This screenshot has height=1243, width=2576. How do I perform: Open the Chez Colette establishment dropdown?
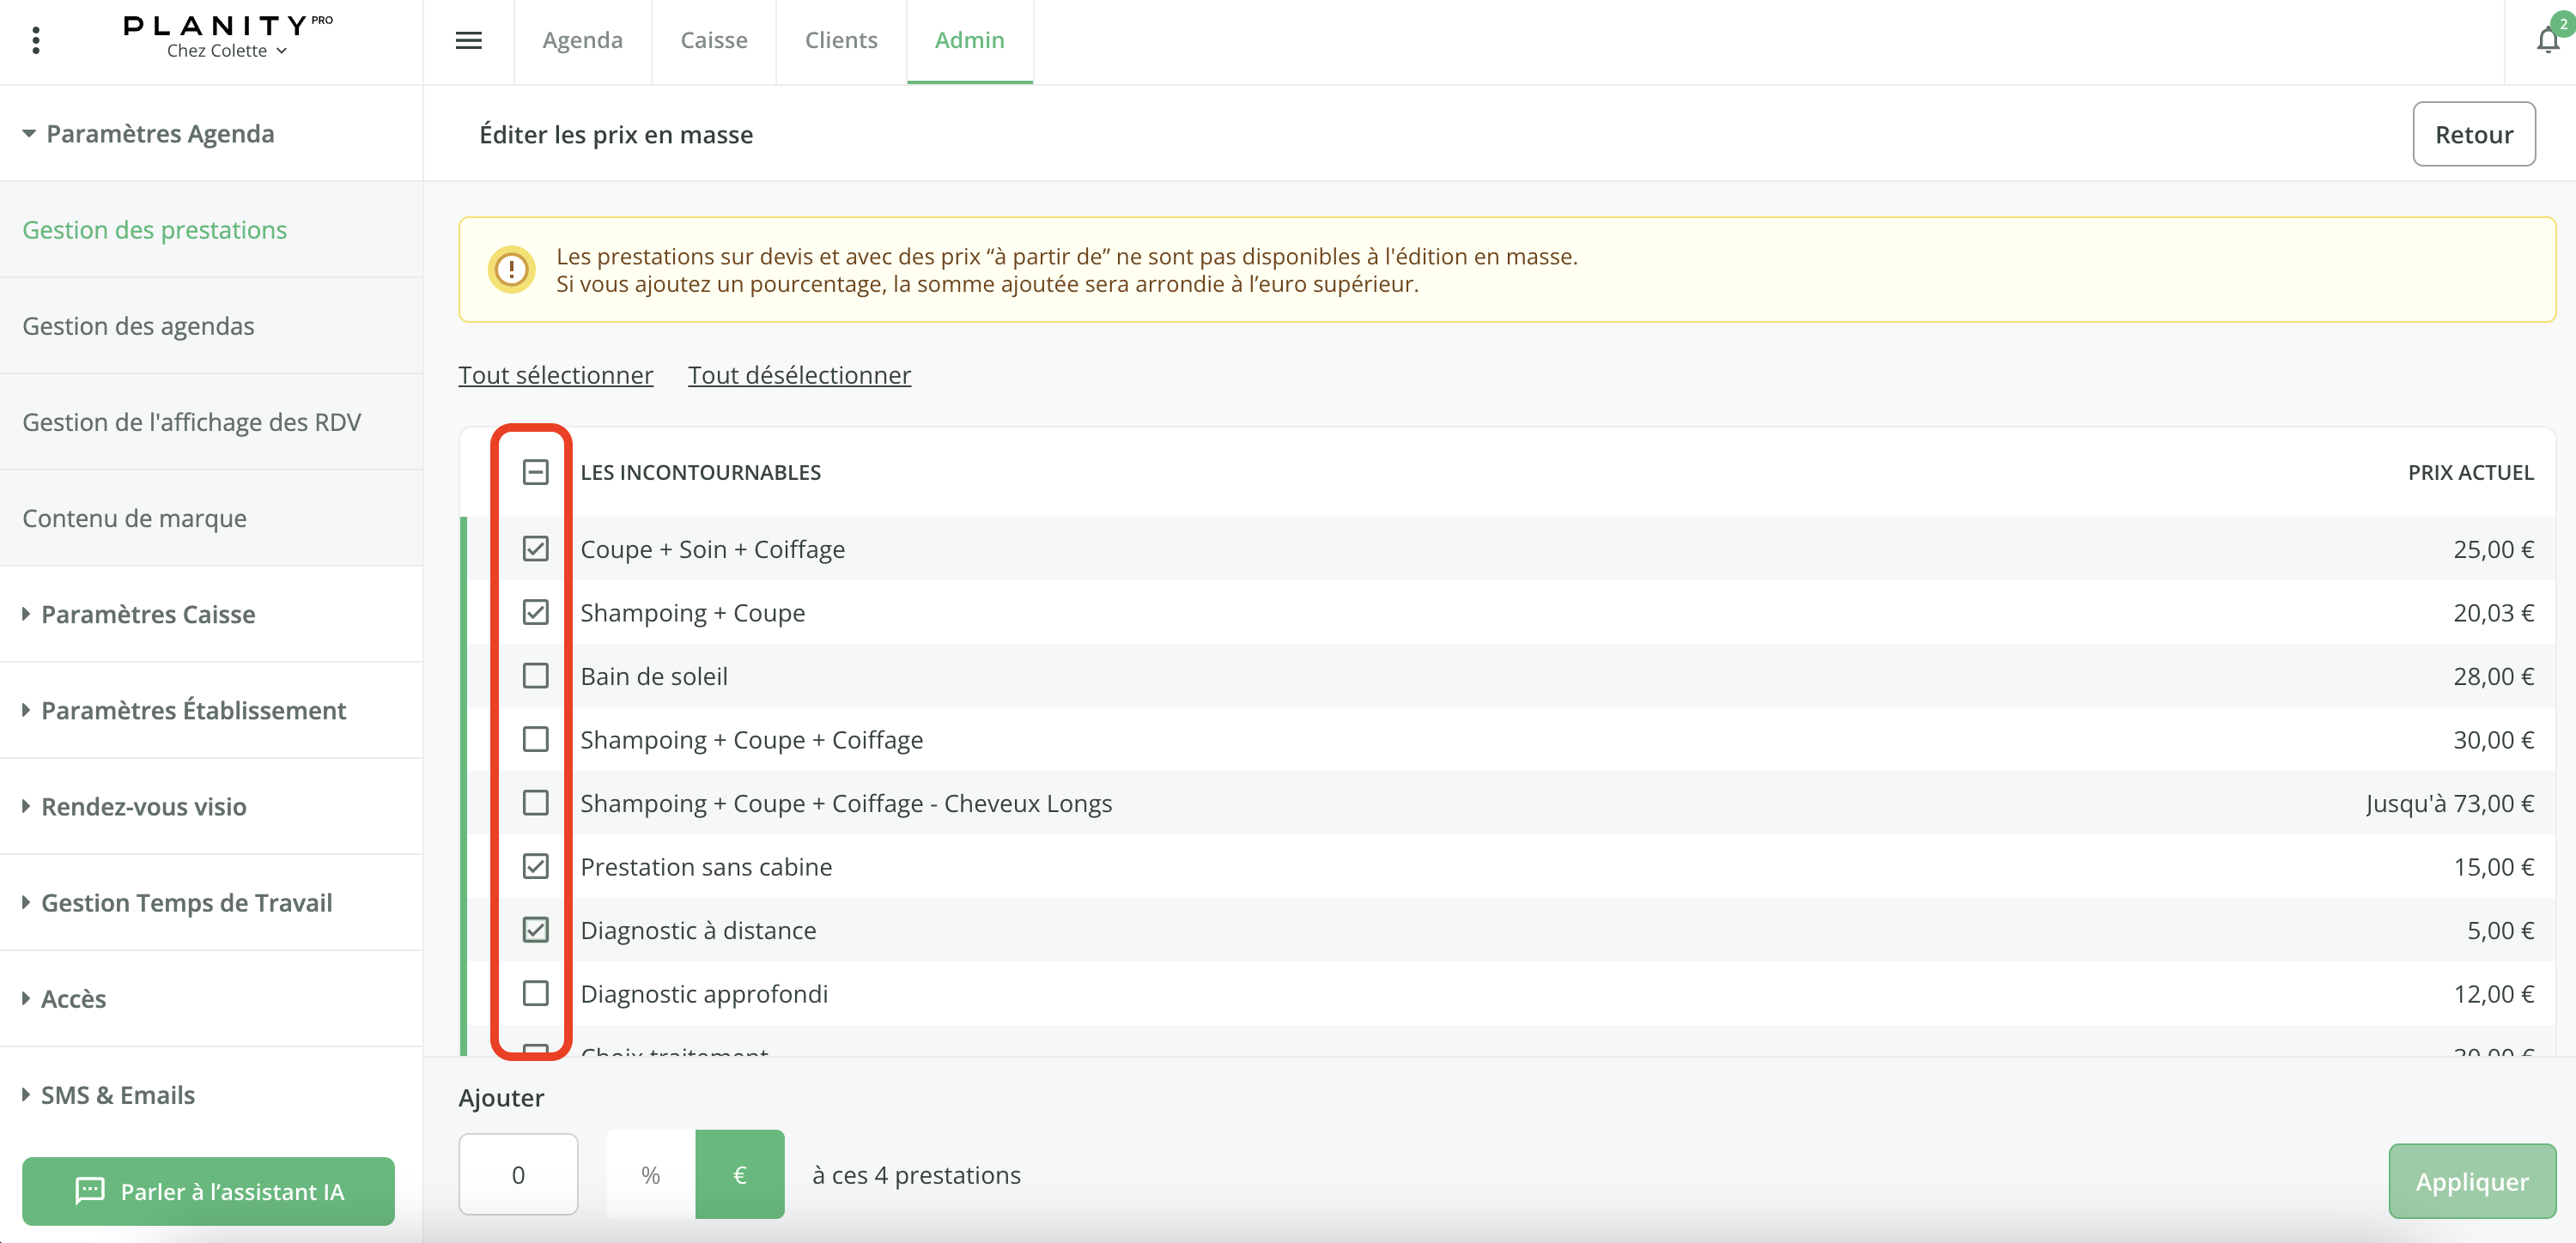[x=227, y=51]
